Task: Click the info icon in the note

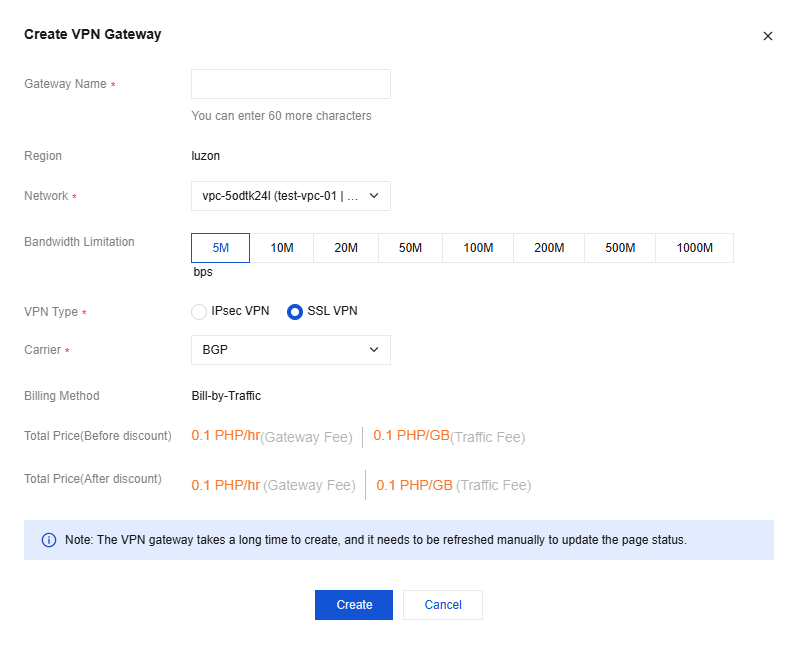Action: click(x=49, y=540)
